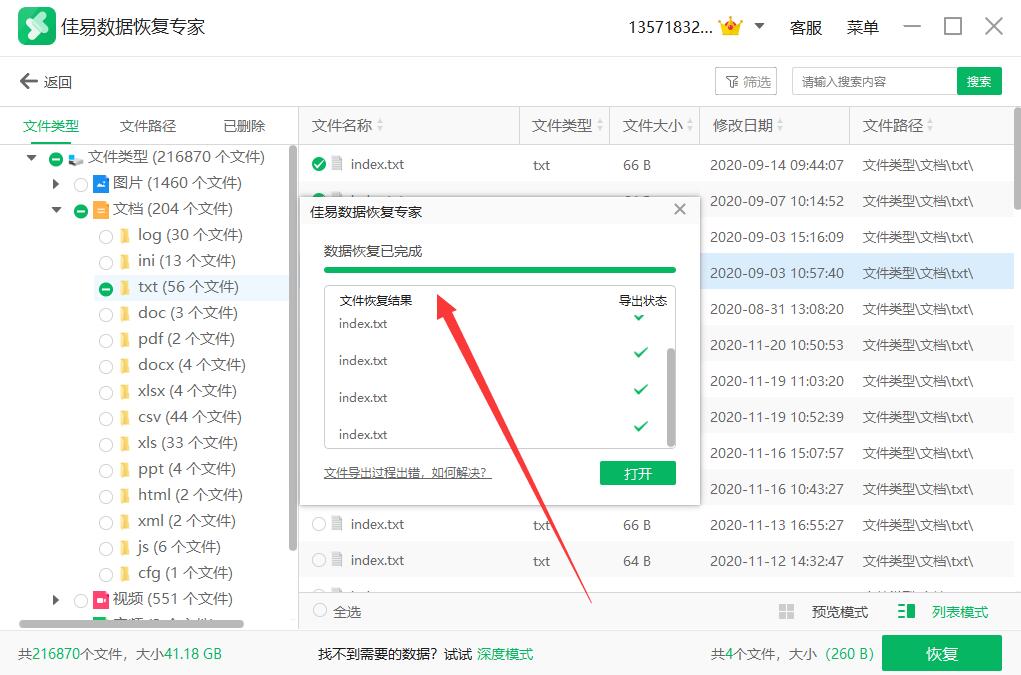Viewport: 1021px width, 675px height.
Task: Click the 文档 document category icon
Action: point(100,210)
